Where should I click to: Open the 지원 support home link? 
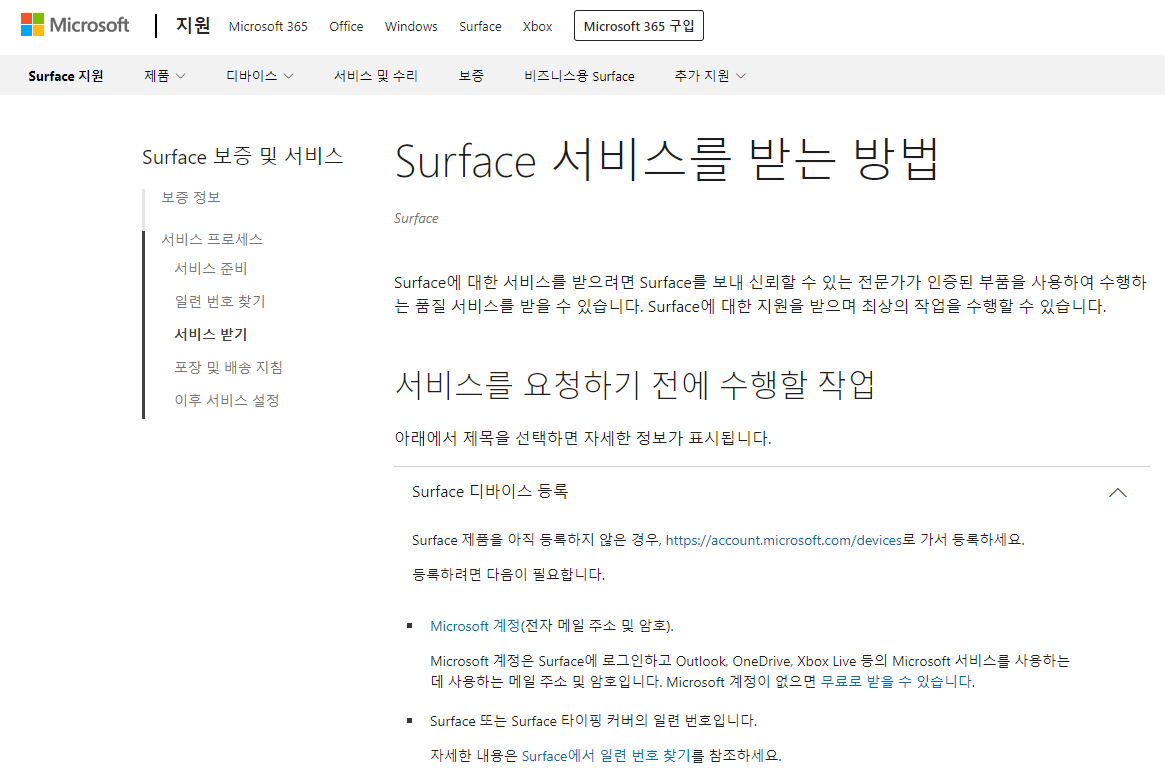(x=193, y=25)
